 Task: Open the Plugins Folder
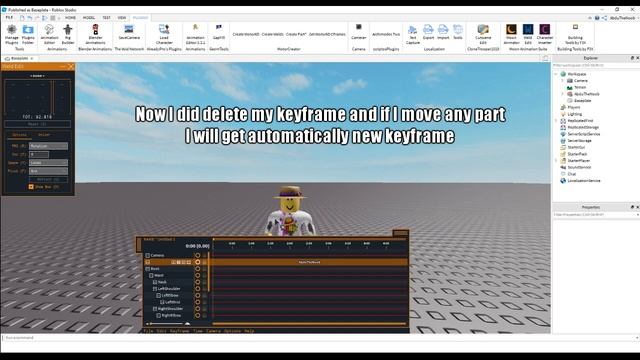28,34
